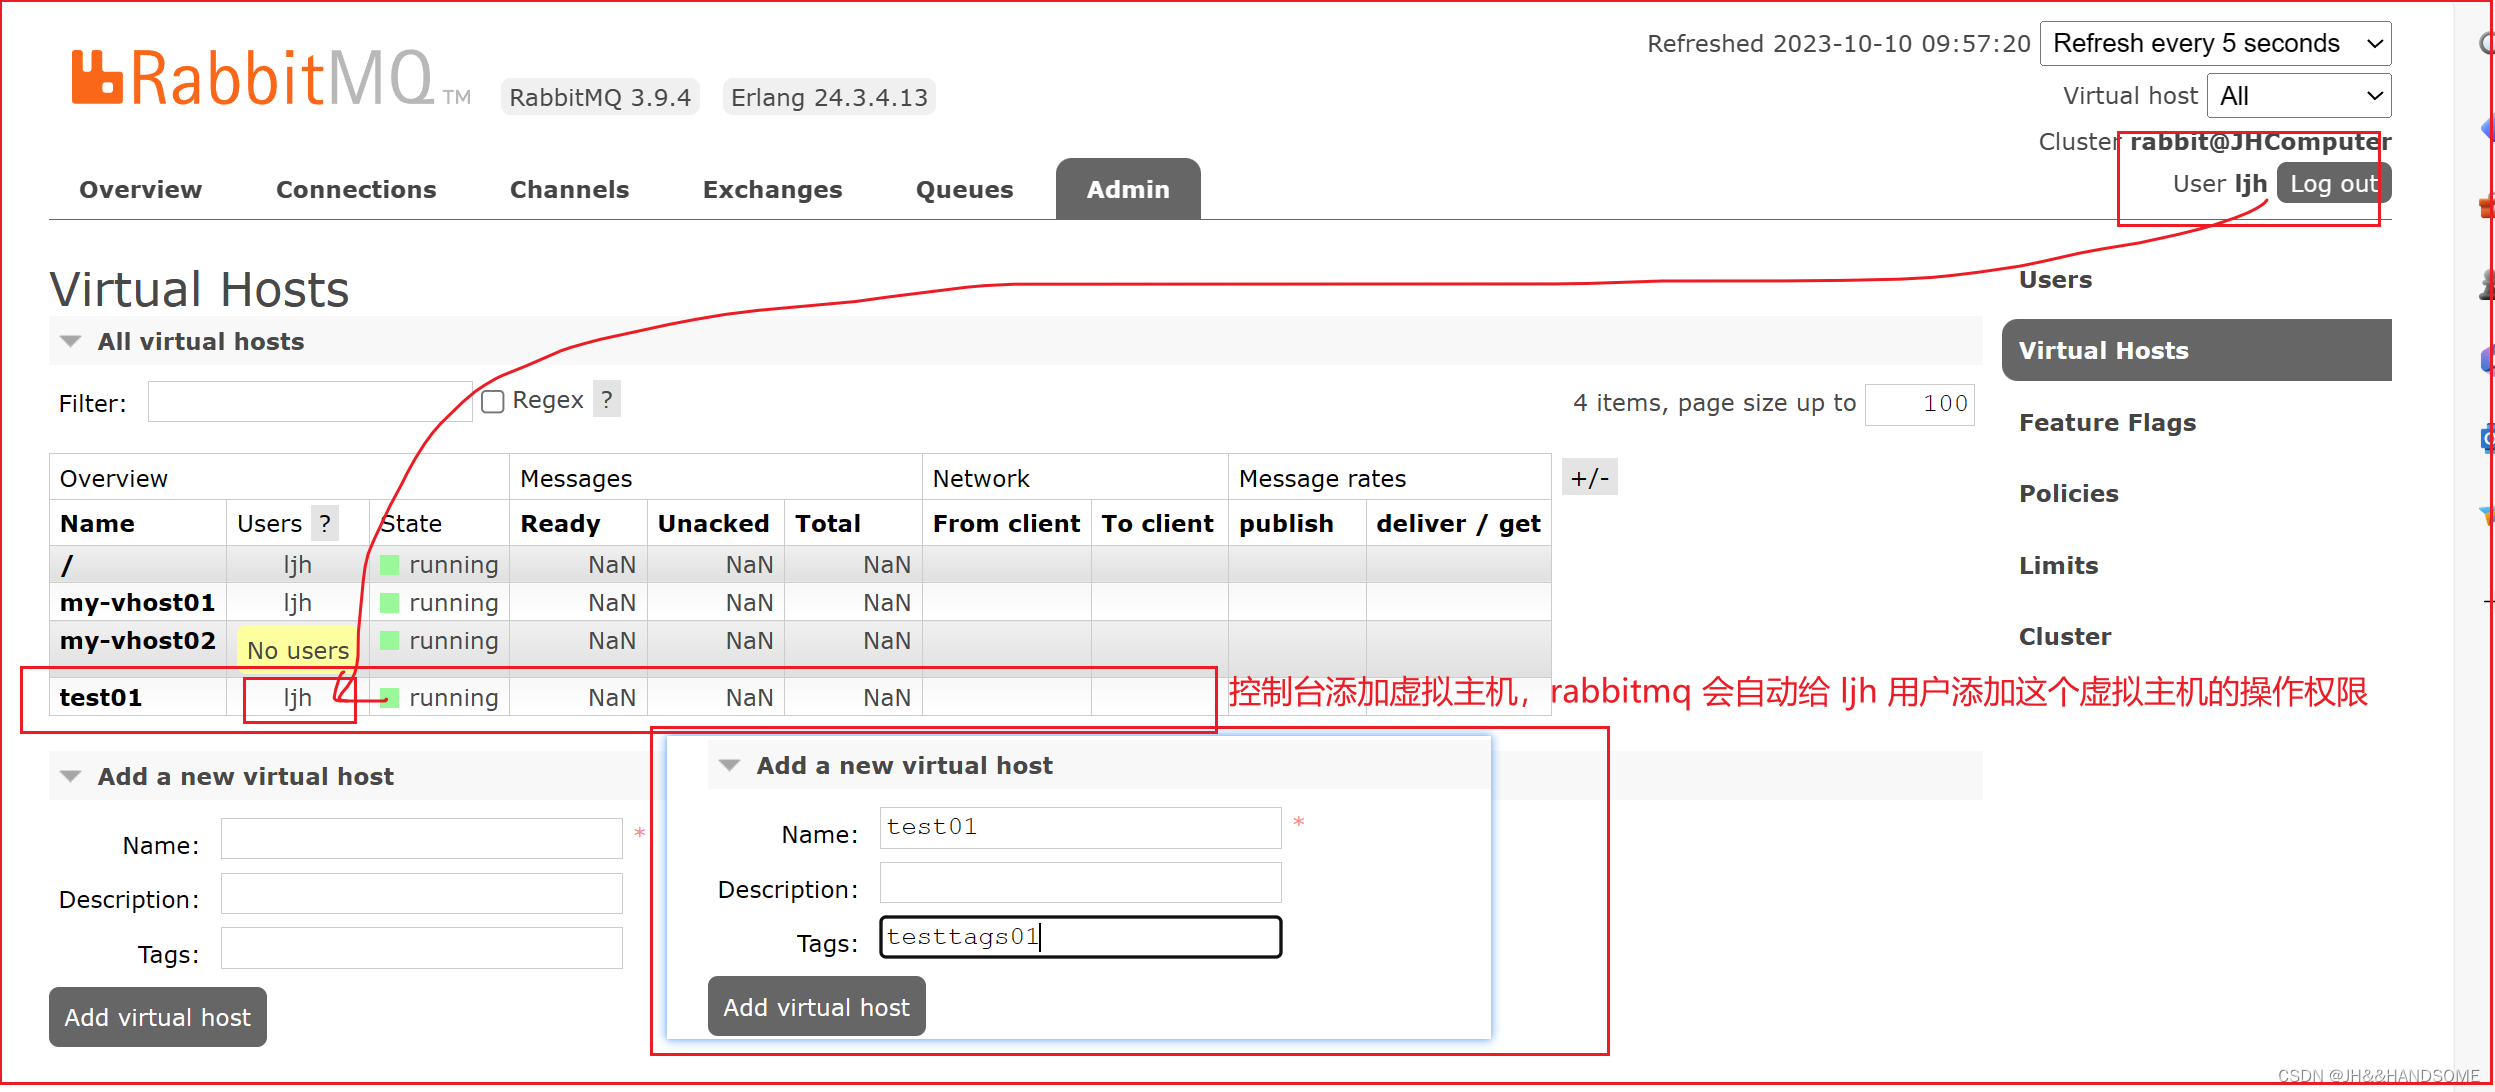2495x1092 pixels.
Task: Click the Description field in the inset form
Action: tap(1080, 883)
